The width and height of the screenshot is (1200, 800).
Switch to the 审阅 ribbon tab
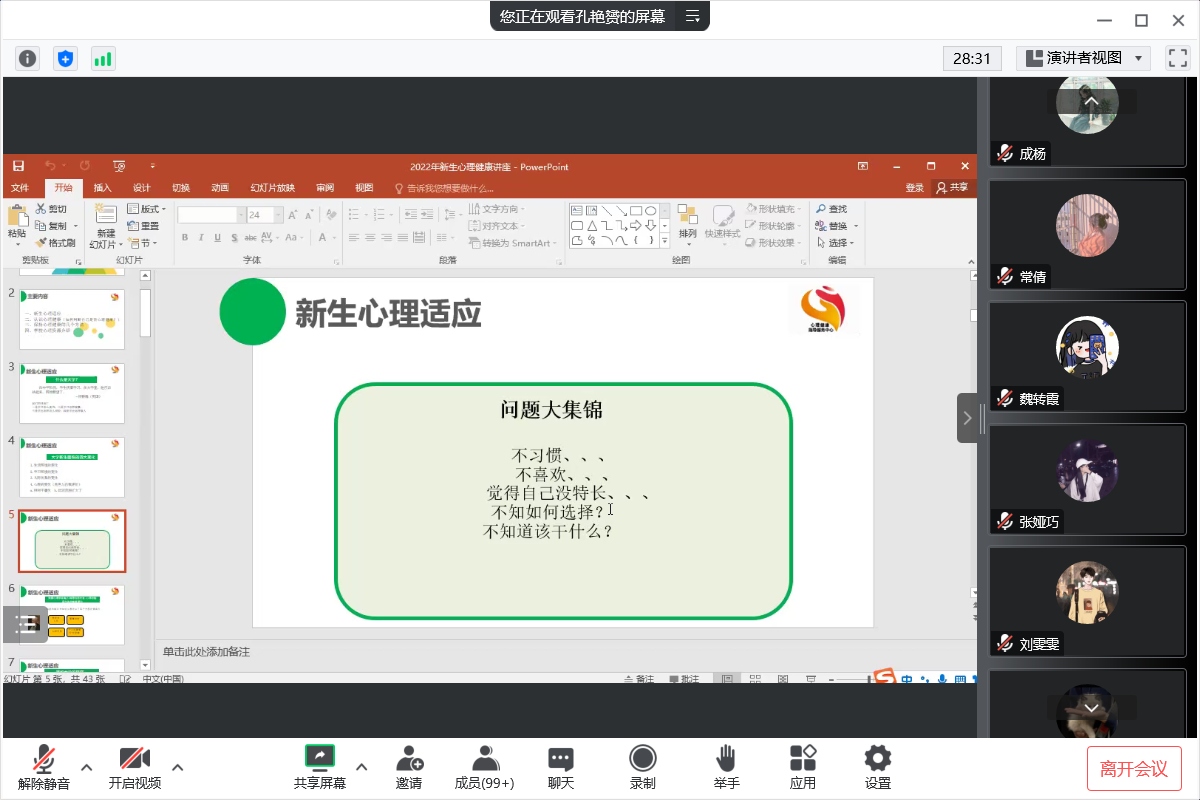[x=325, y=188]
